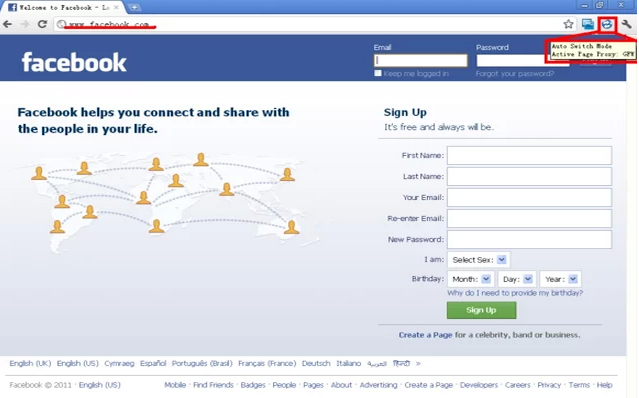Open the Advertising footer link
This screenshot has width=639, height=398.
(378, 385)
